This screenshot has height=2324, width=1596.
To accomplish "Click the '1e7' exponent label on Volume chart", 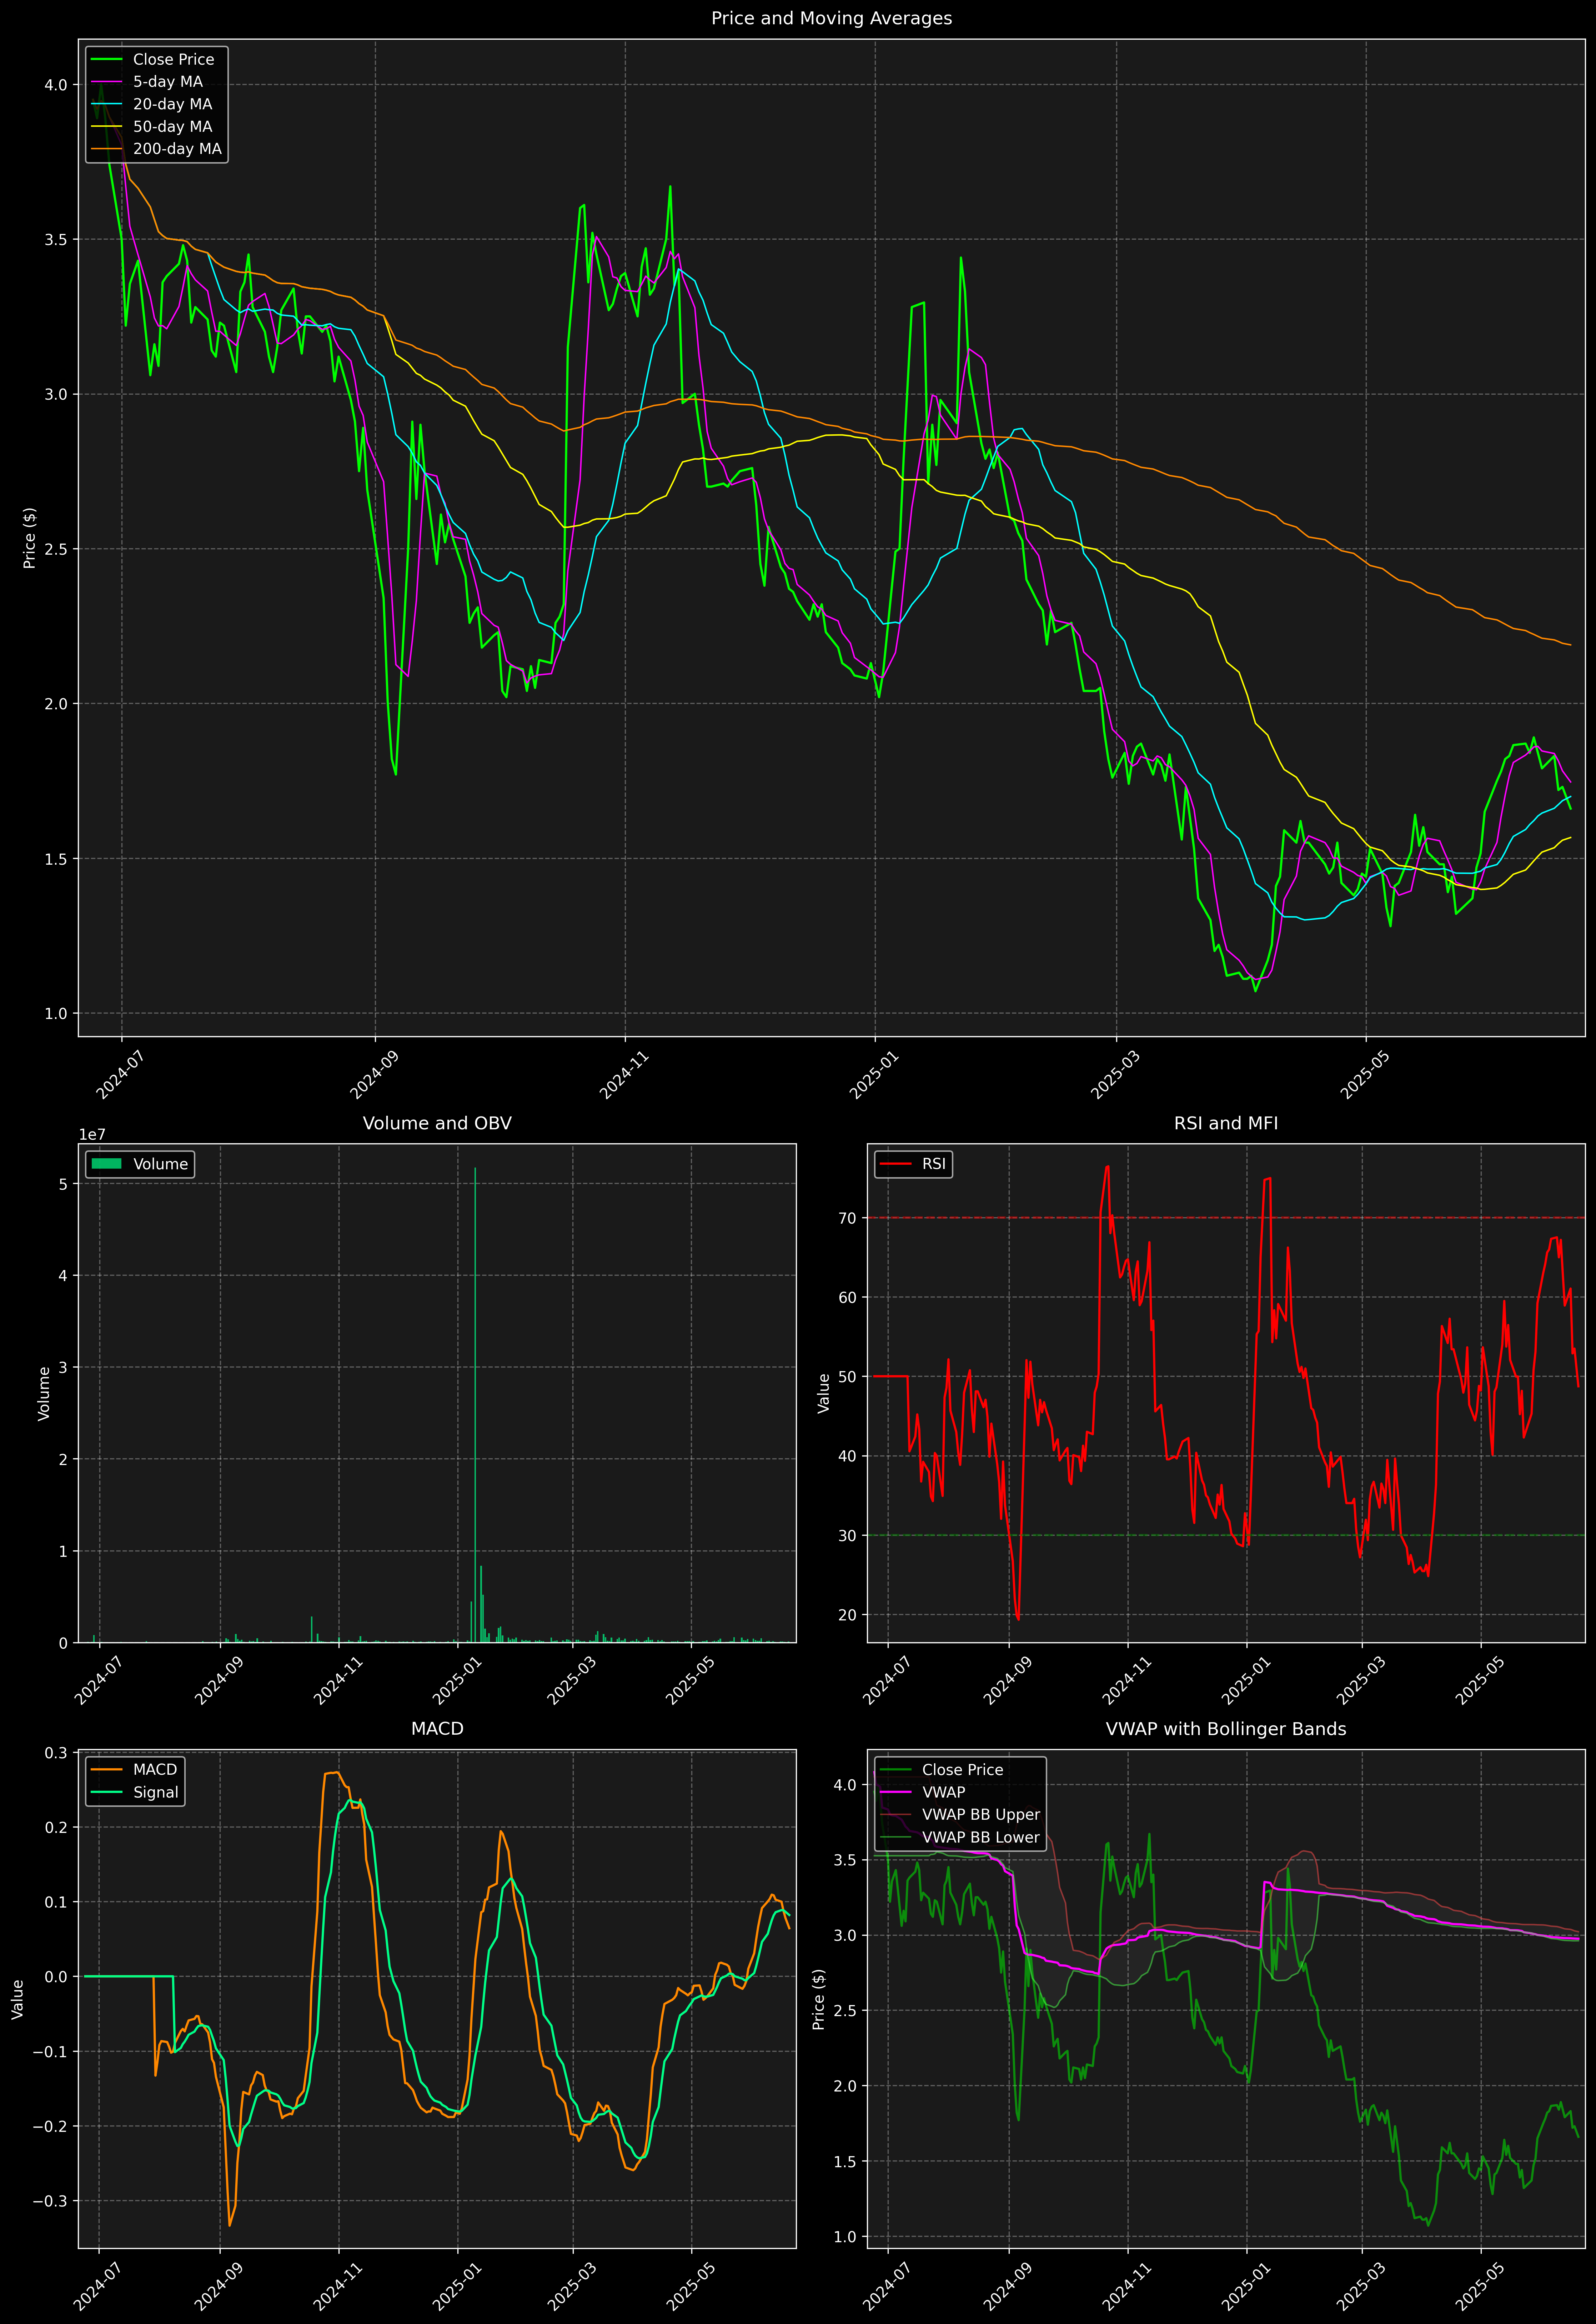I will pos(92,1135).
